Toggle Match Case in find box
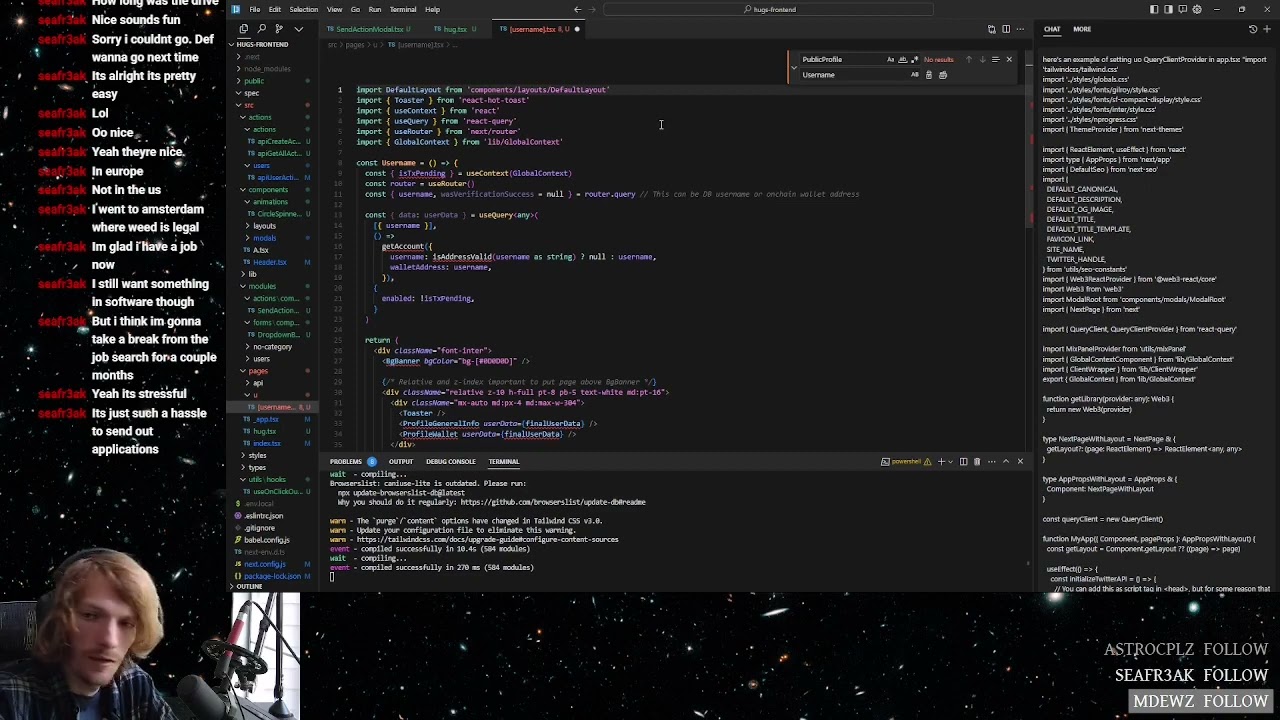The image size is (1280, 720). tap(890, 59)
